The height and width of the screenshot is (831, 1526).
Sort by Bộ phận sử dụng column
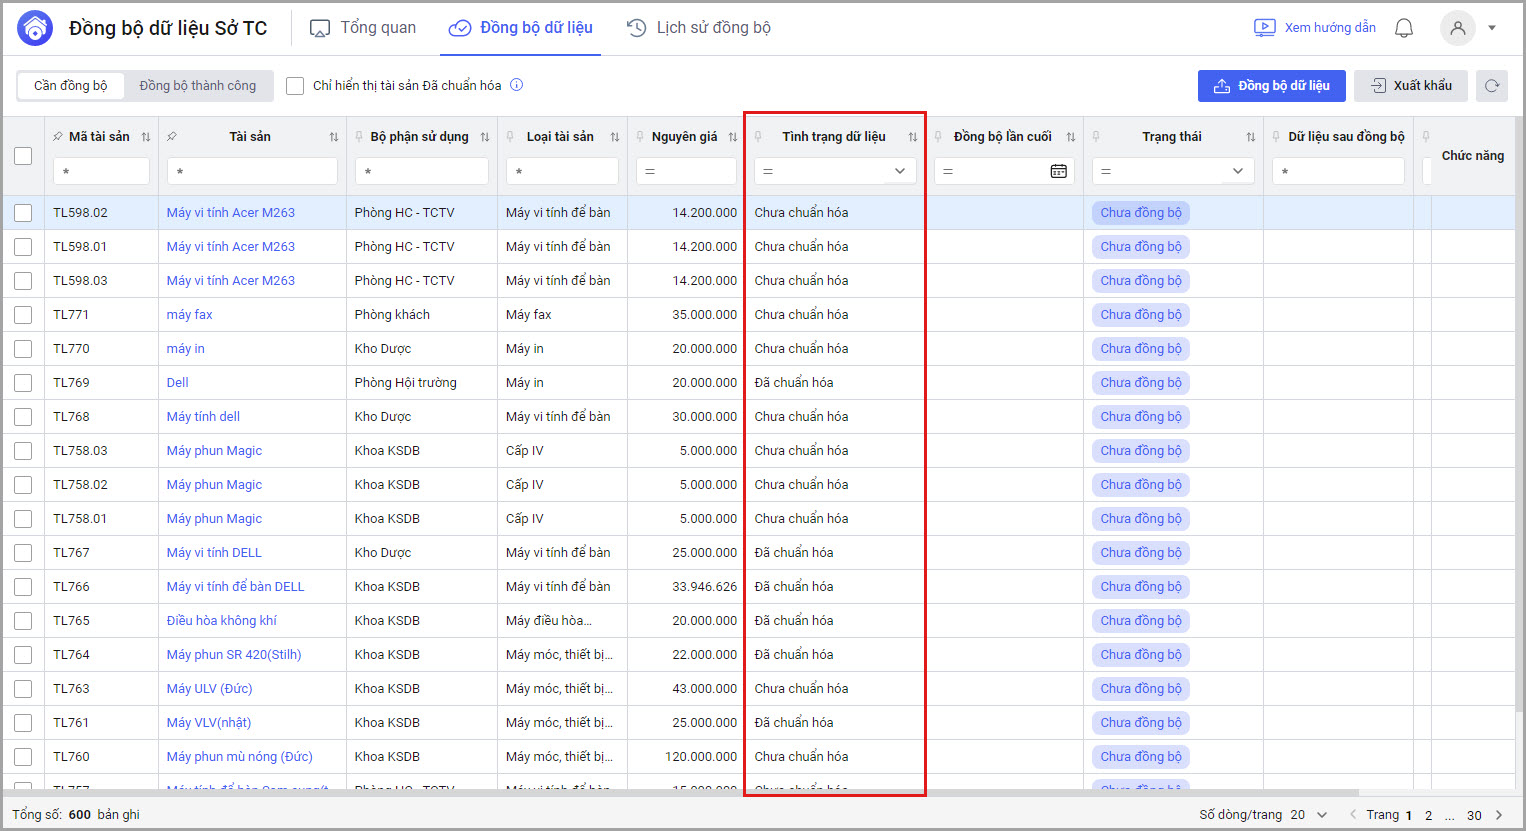point(485,137)
